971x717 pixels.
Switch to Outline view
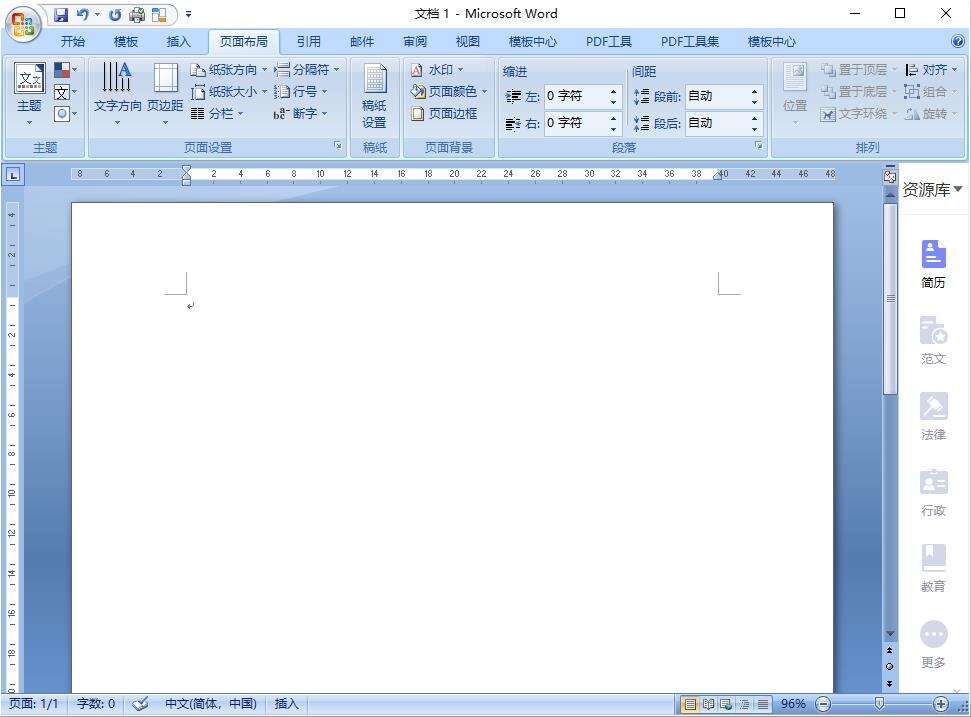point(744,704)
